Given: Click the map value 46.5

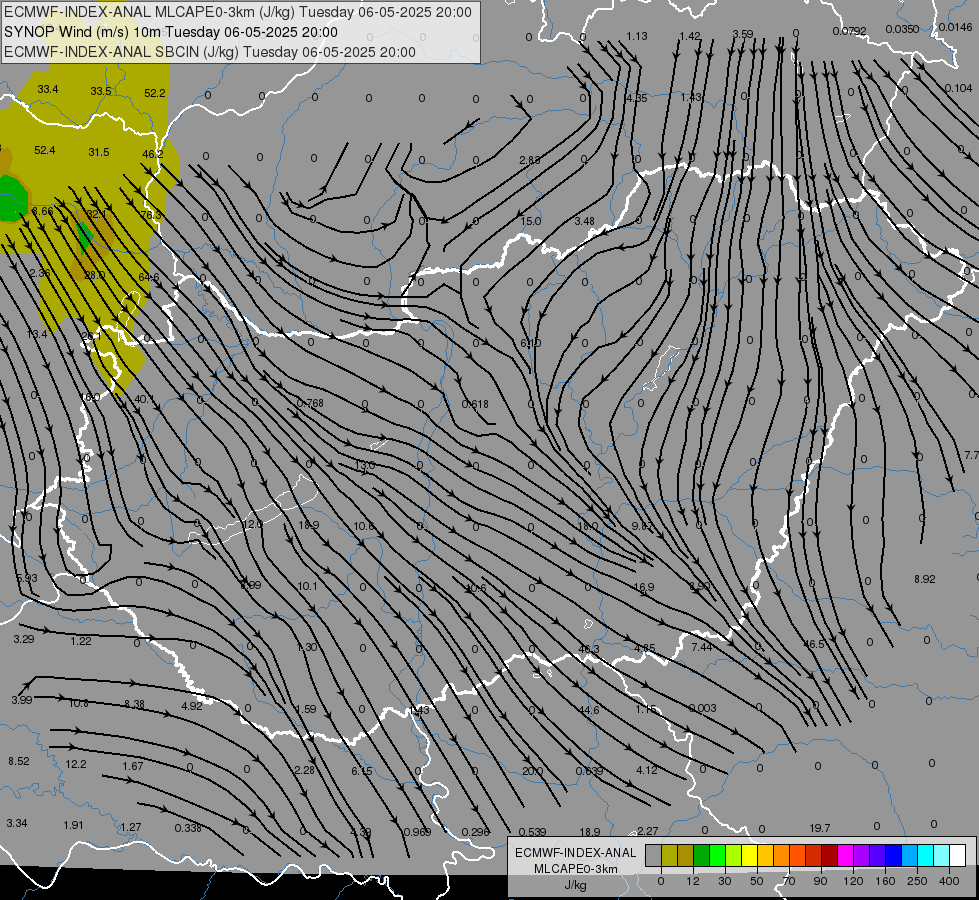Looking at the screenshot, I should [x=814, y=644].
